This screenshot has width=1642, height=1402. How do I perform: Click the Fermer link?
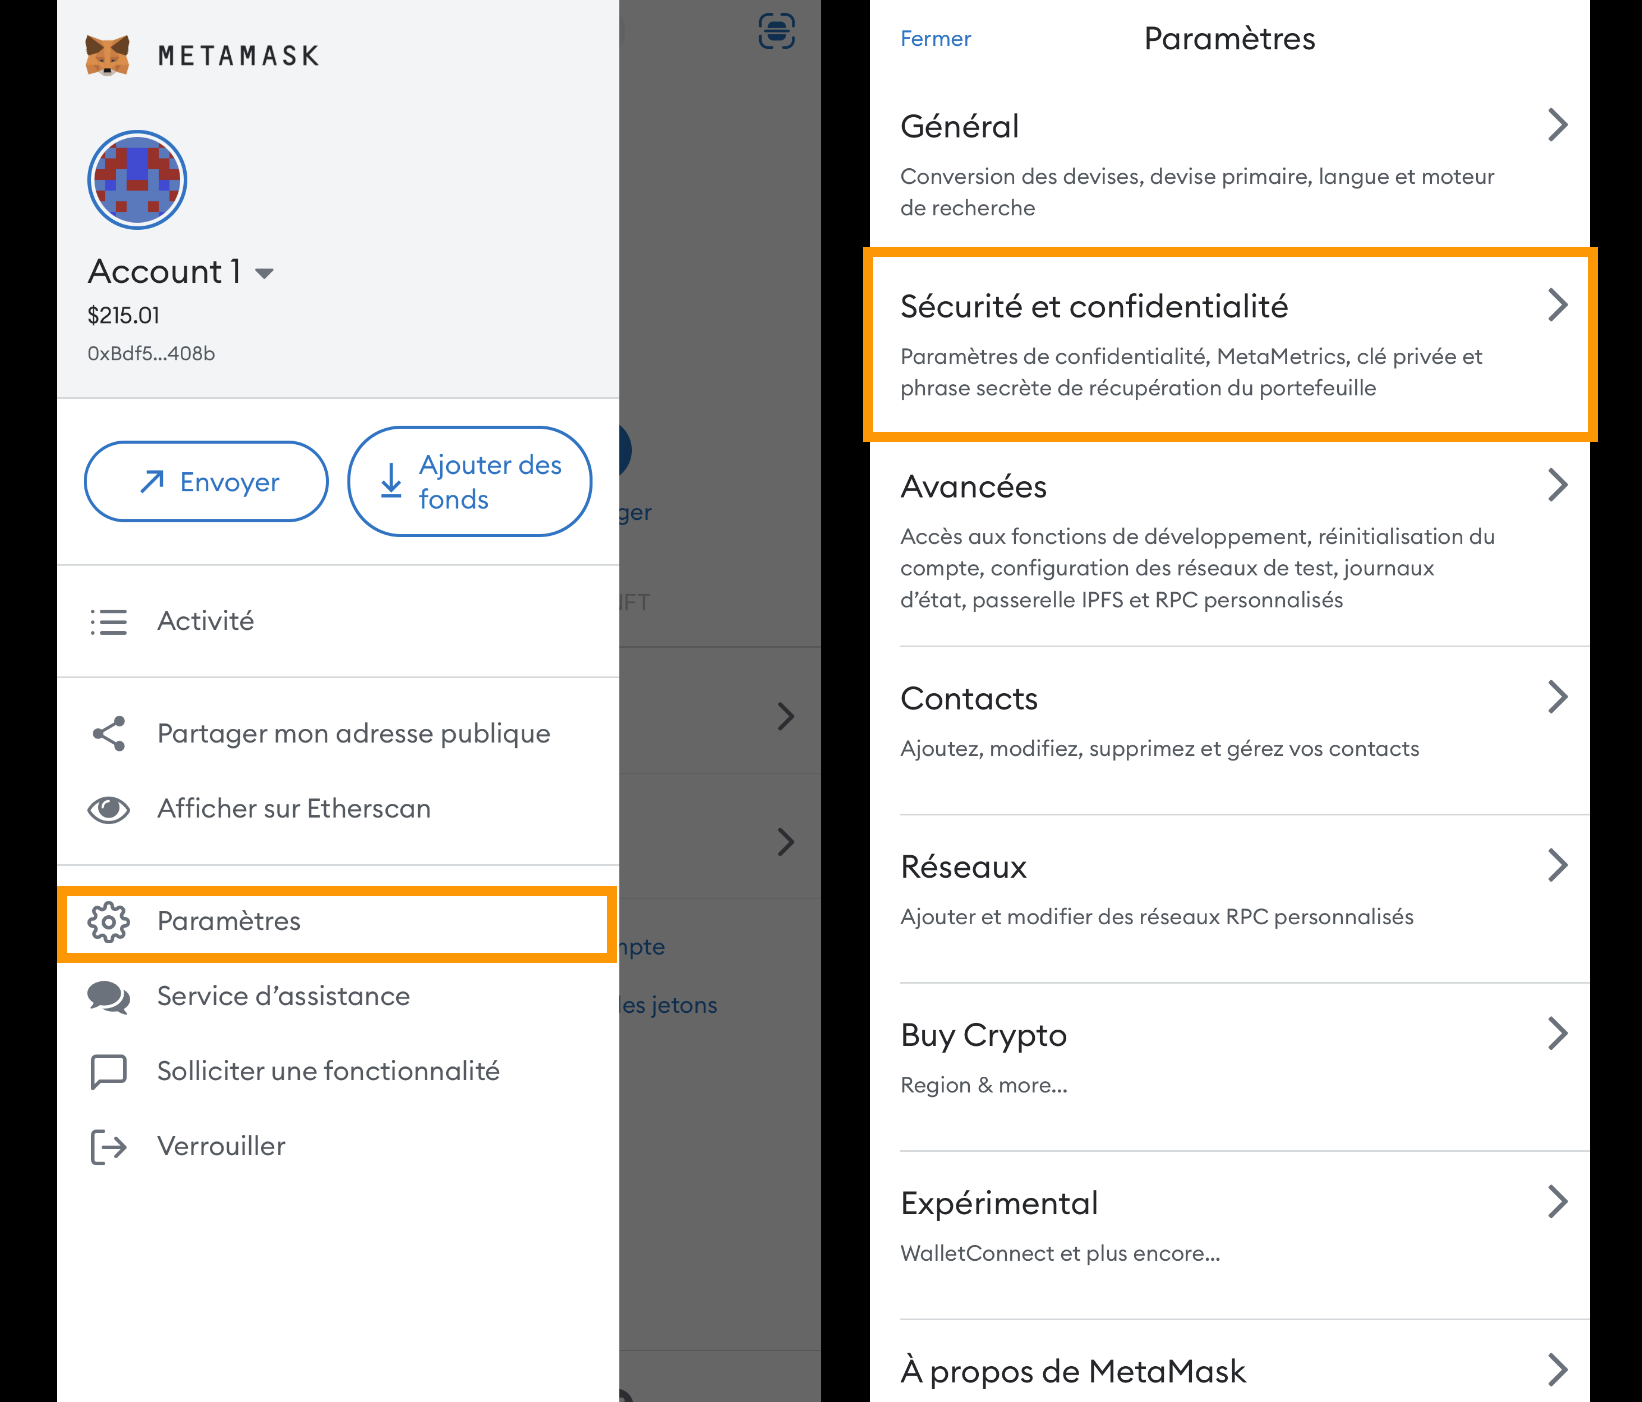tap(934, 39)
